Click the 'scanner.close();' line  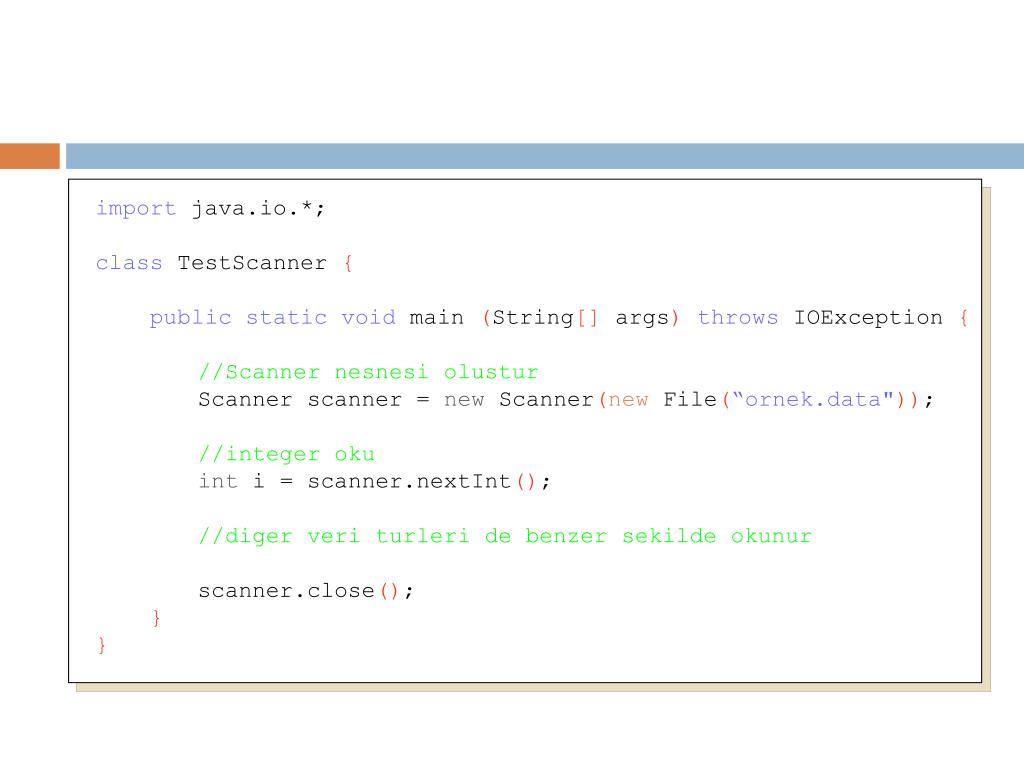click(x=306, y=591)
